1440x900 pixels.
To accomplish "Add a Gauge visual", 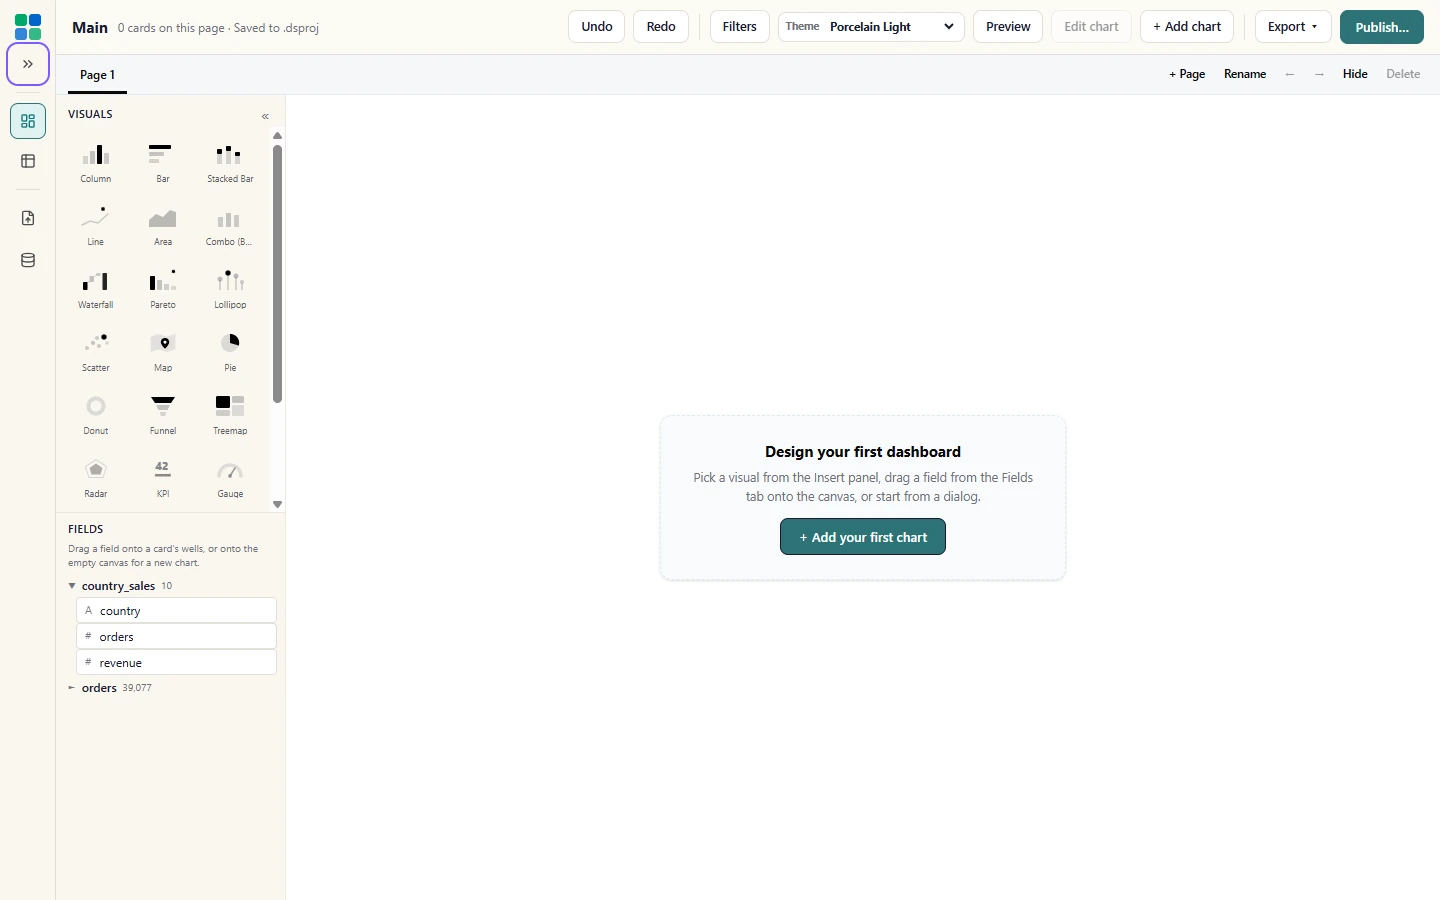I will [230, 478].
